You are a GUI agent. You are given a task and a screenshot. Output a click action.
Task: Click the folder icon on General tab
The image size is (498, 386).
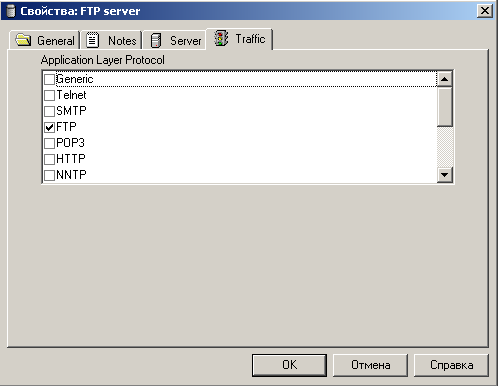click(23, 40)
